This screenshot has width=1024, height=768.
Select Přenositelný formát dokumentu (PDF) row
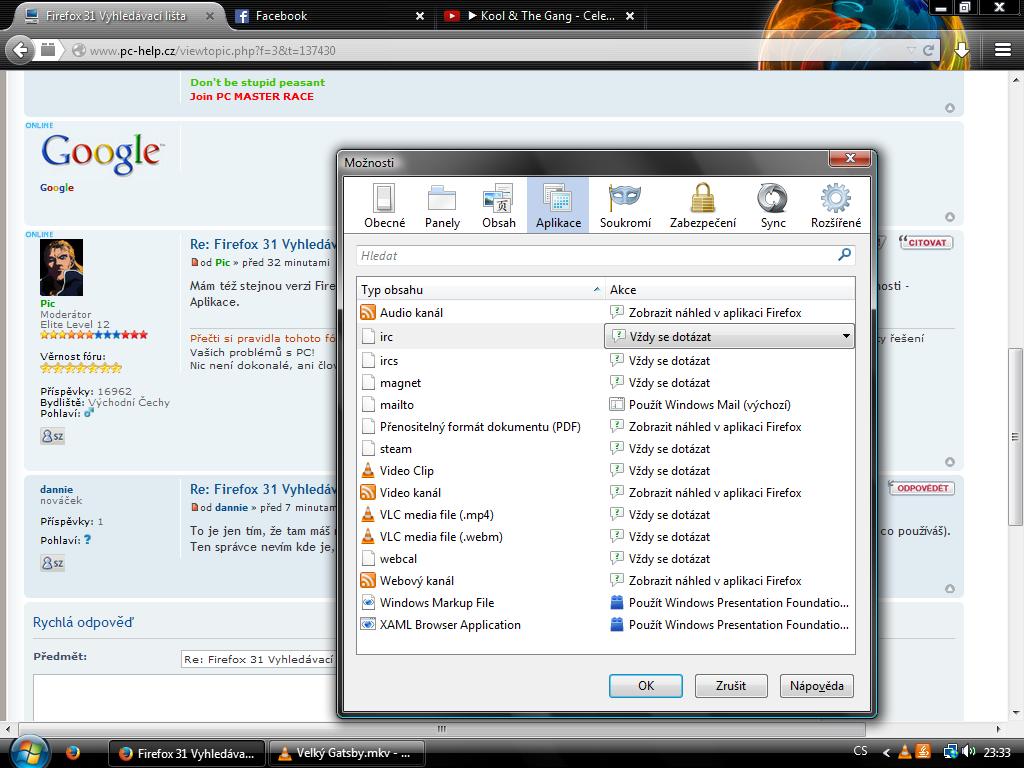click(x=605, y=426)
